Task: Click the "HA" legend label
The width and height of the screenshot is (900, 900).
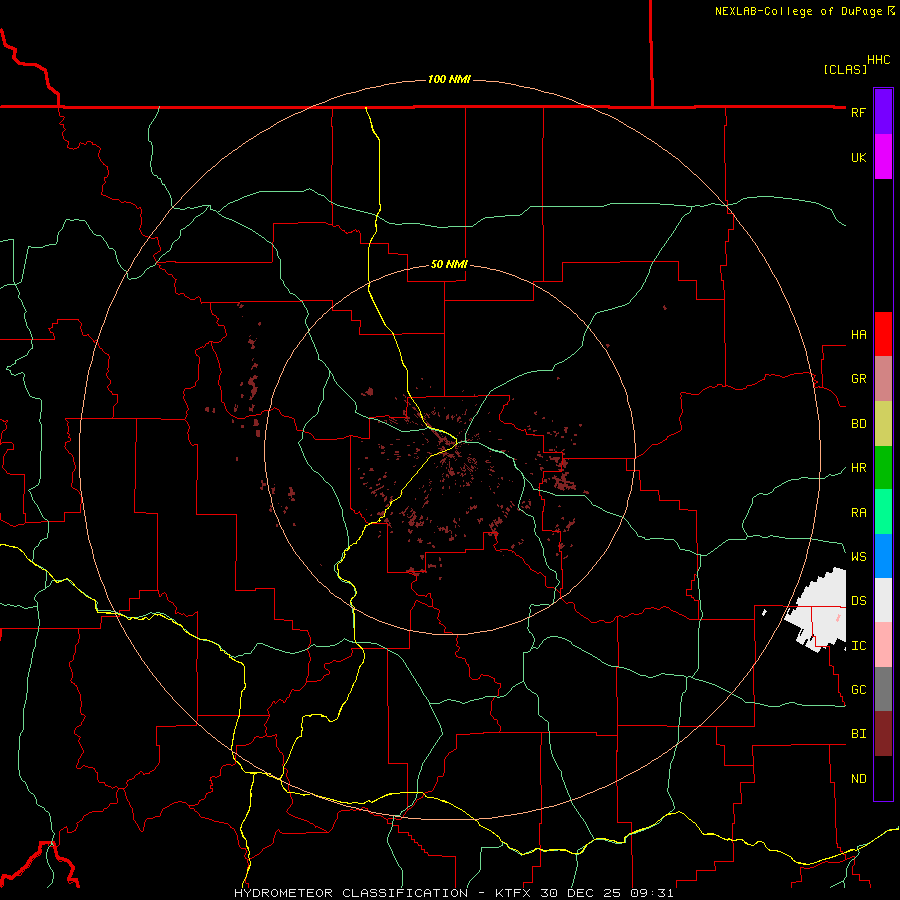Action: tap(858, 335)
